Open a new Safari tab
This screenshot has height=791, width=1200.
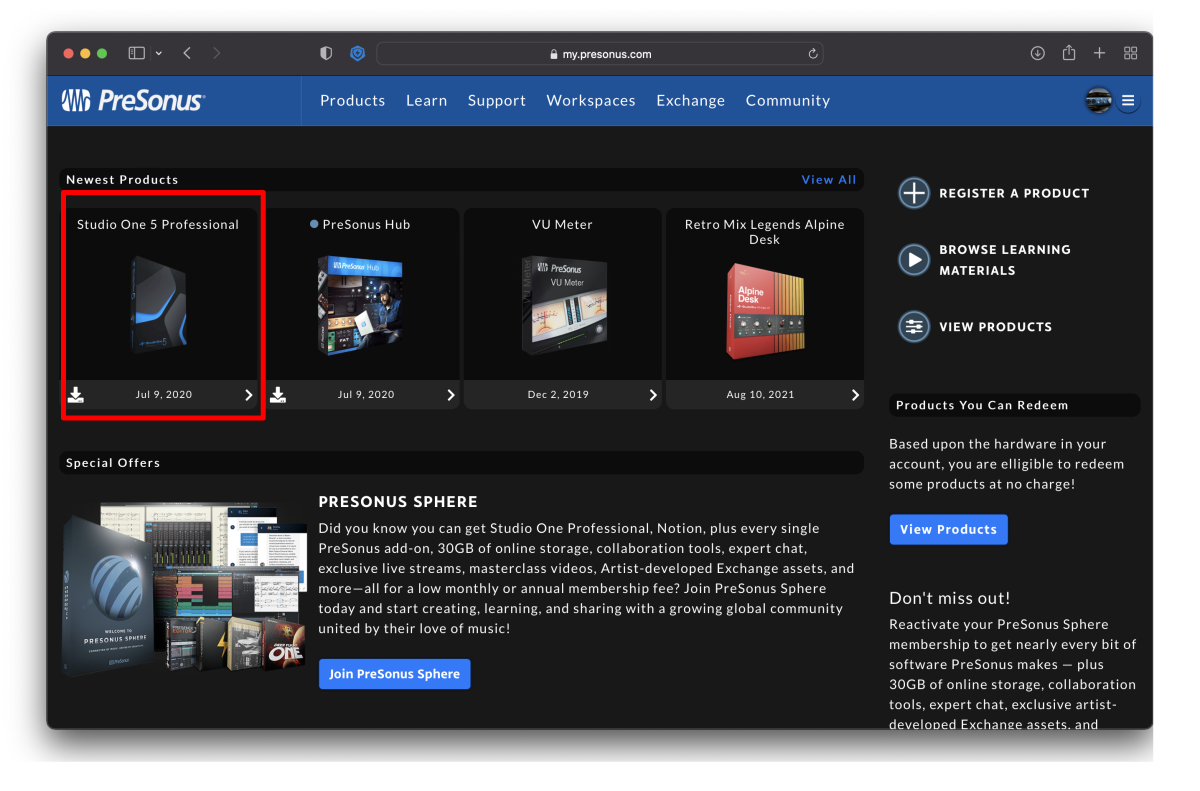[x=1100, y=53]
